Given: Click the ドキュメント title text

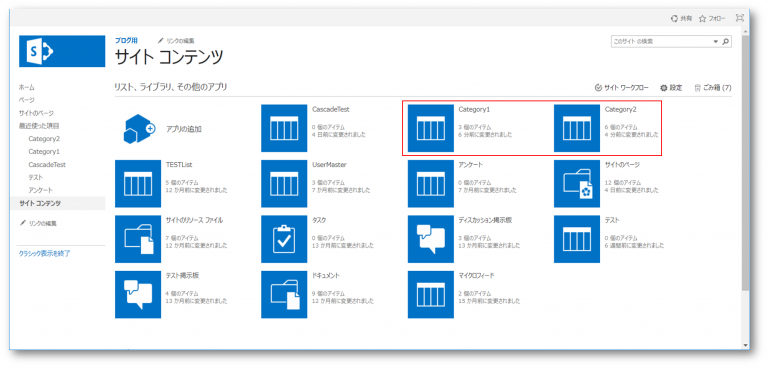Looking at the screenshot, I should point(326,275).
